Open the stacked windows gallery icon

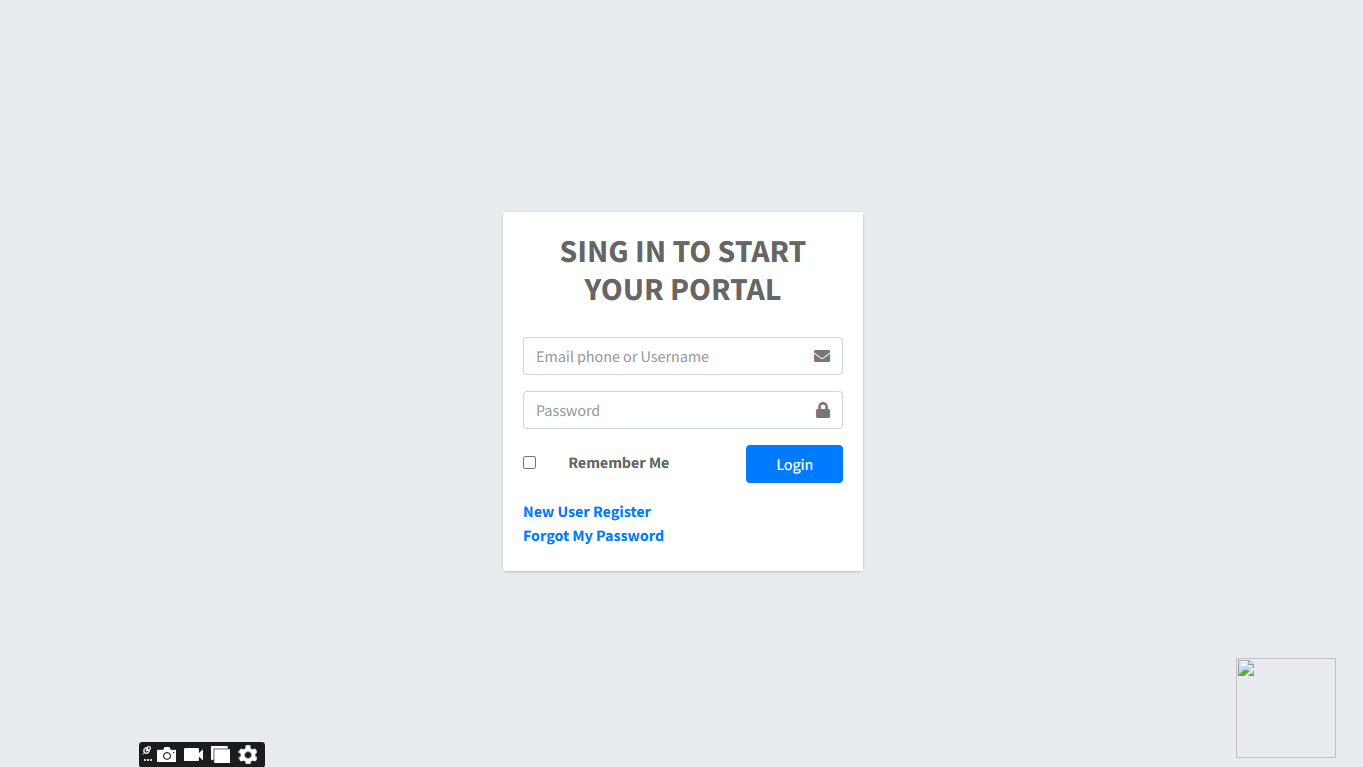pos(221,755)
